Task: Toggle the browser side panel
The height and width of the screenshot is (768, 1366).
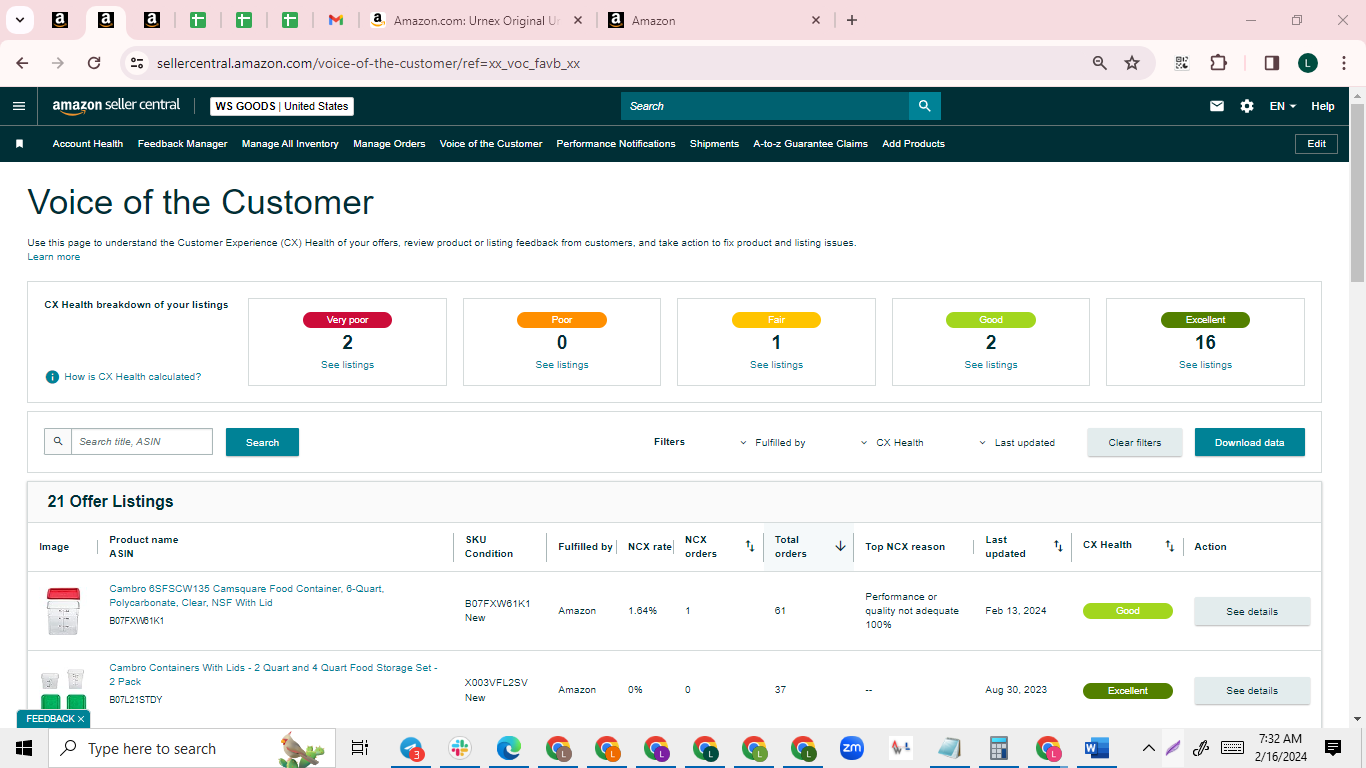Action: point(1272,63)
